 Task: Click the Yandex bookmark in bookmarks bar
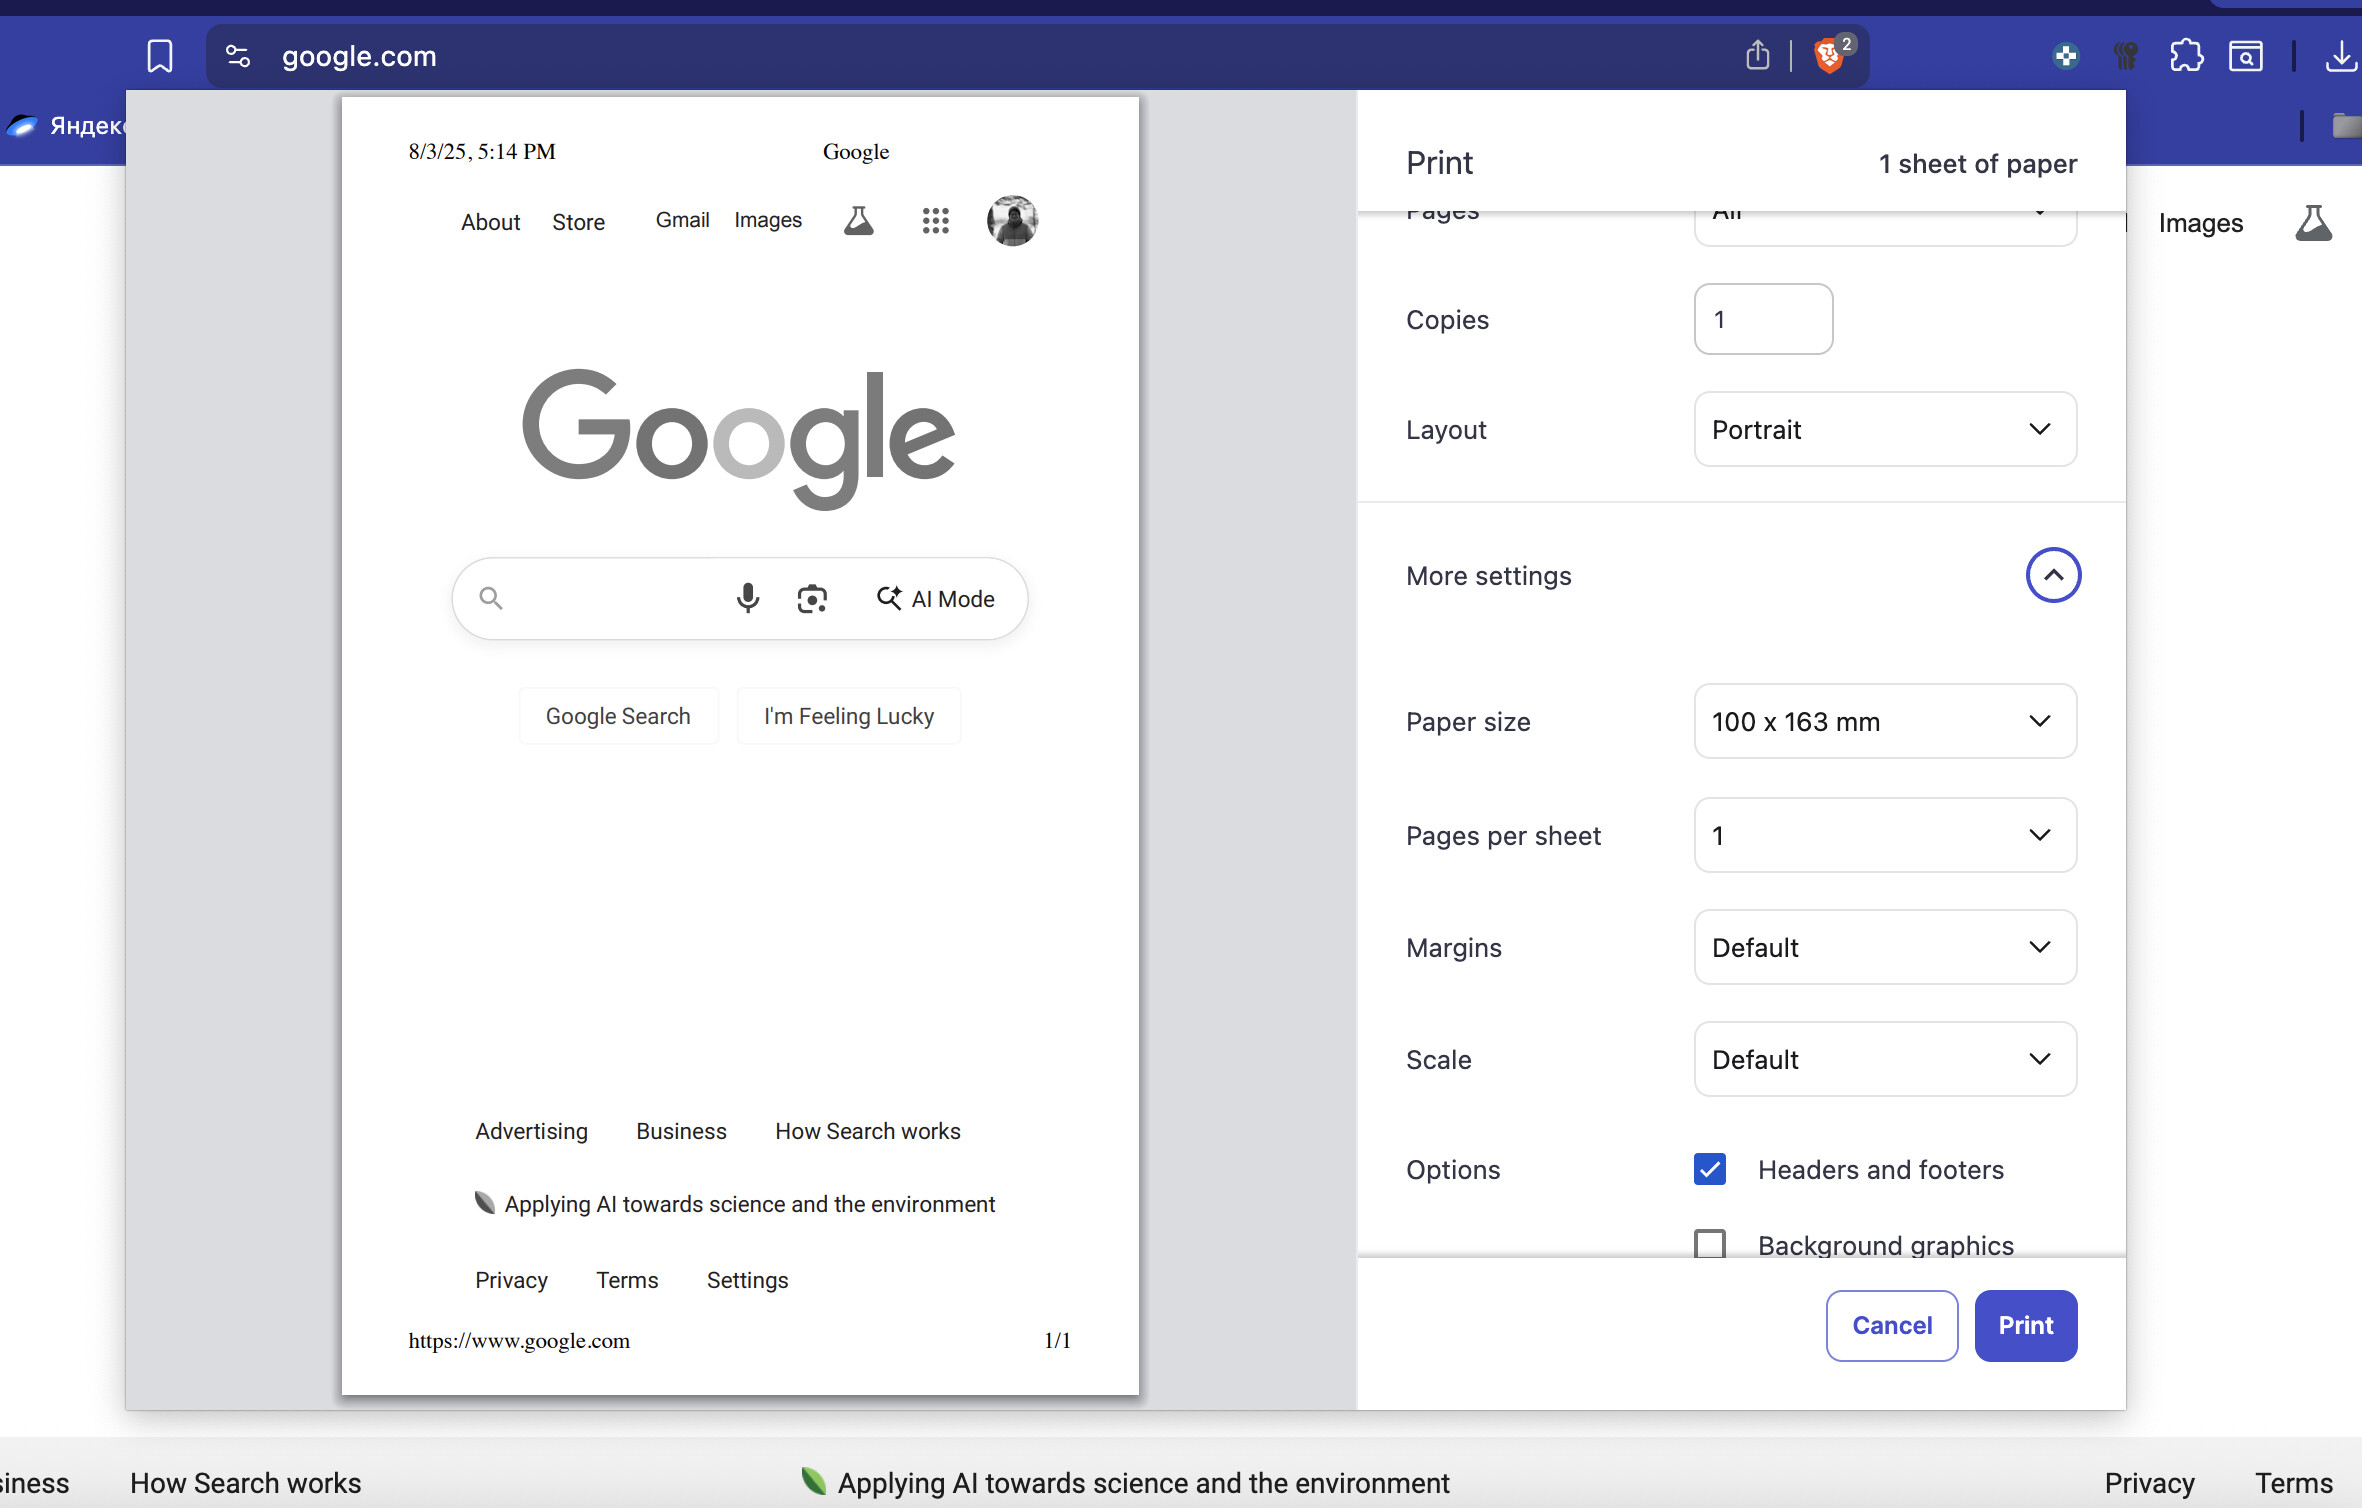pos(65,126)
